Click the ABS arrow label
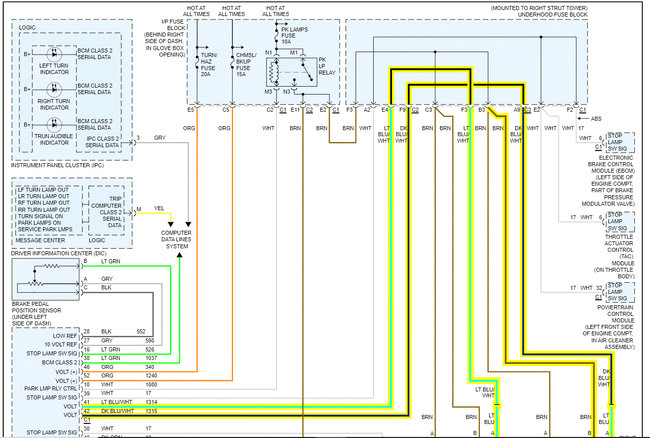This screenshot has width=650, height=438. 596,119
